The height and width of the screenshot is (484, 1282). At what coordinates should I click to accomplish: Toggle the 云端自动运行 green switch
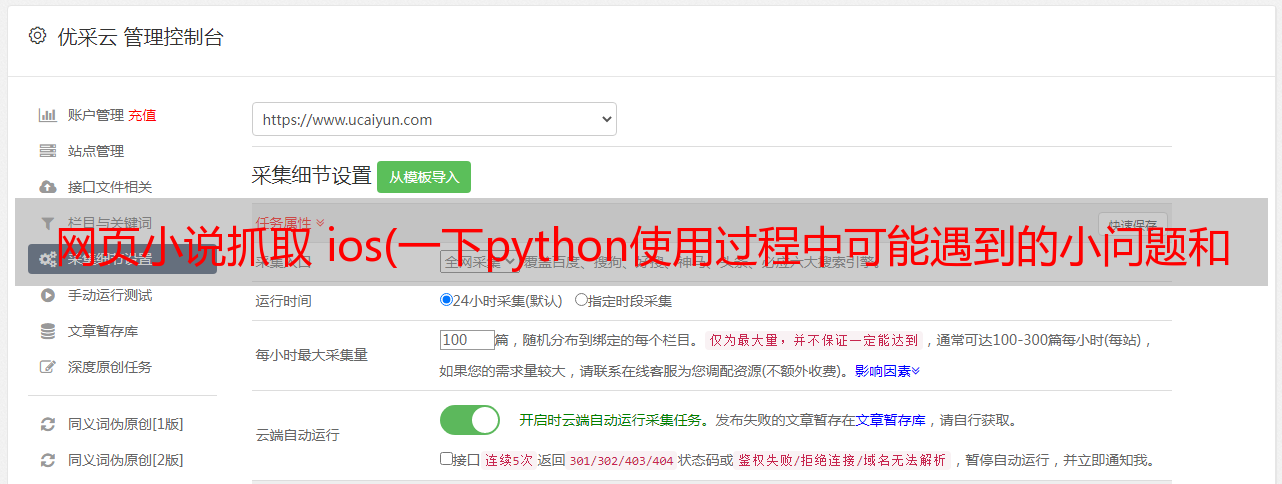tap(470, 420)
